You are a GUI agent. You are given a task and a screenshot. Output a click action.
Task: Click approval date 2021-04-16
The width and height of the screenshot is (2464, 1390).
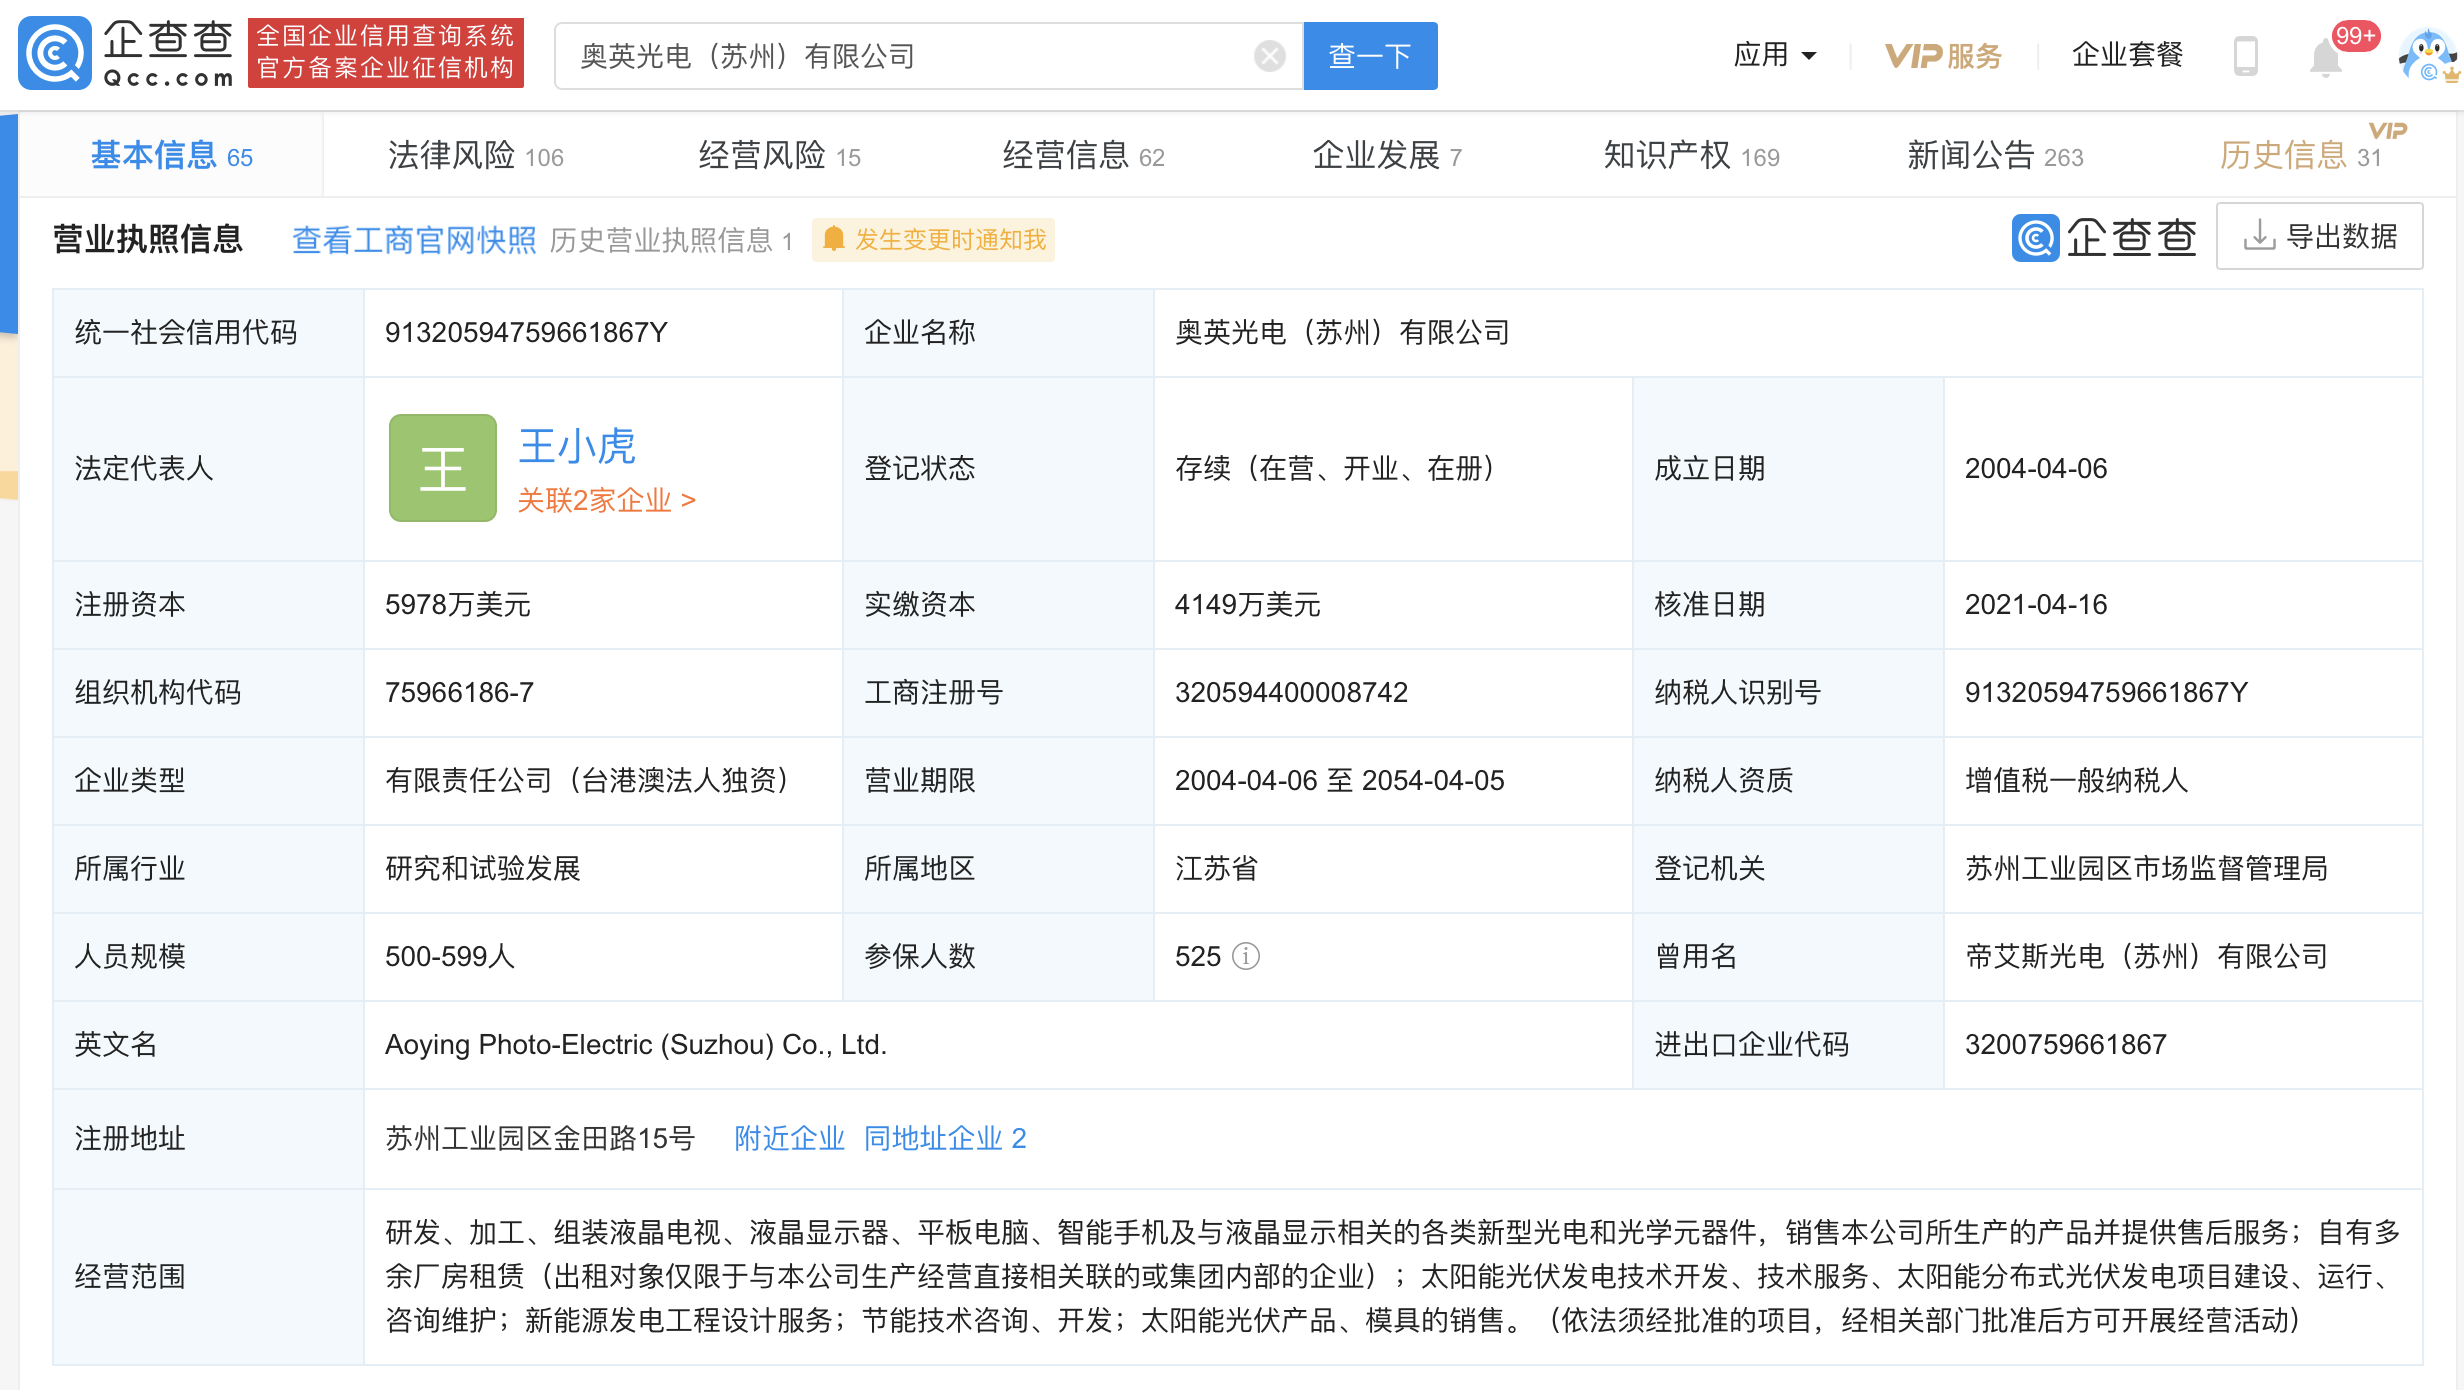pos(2036,605)
